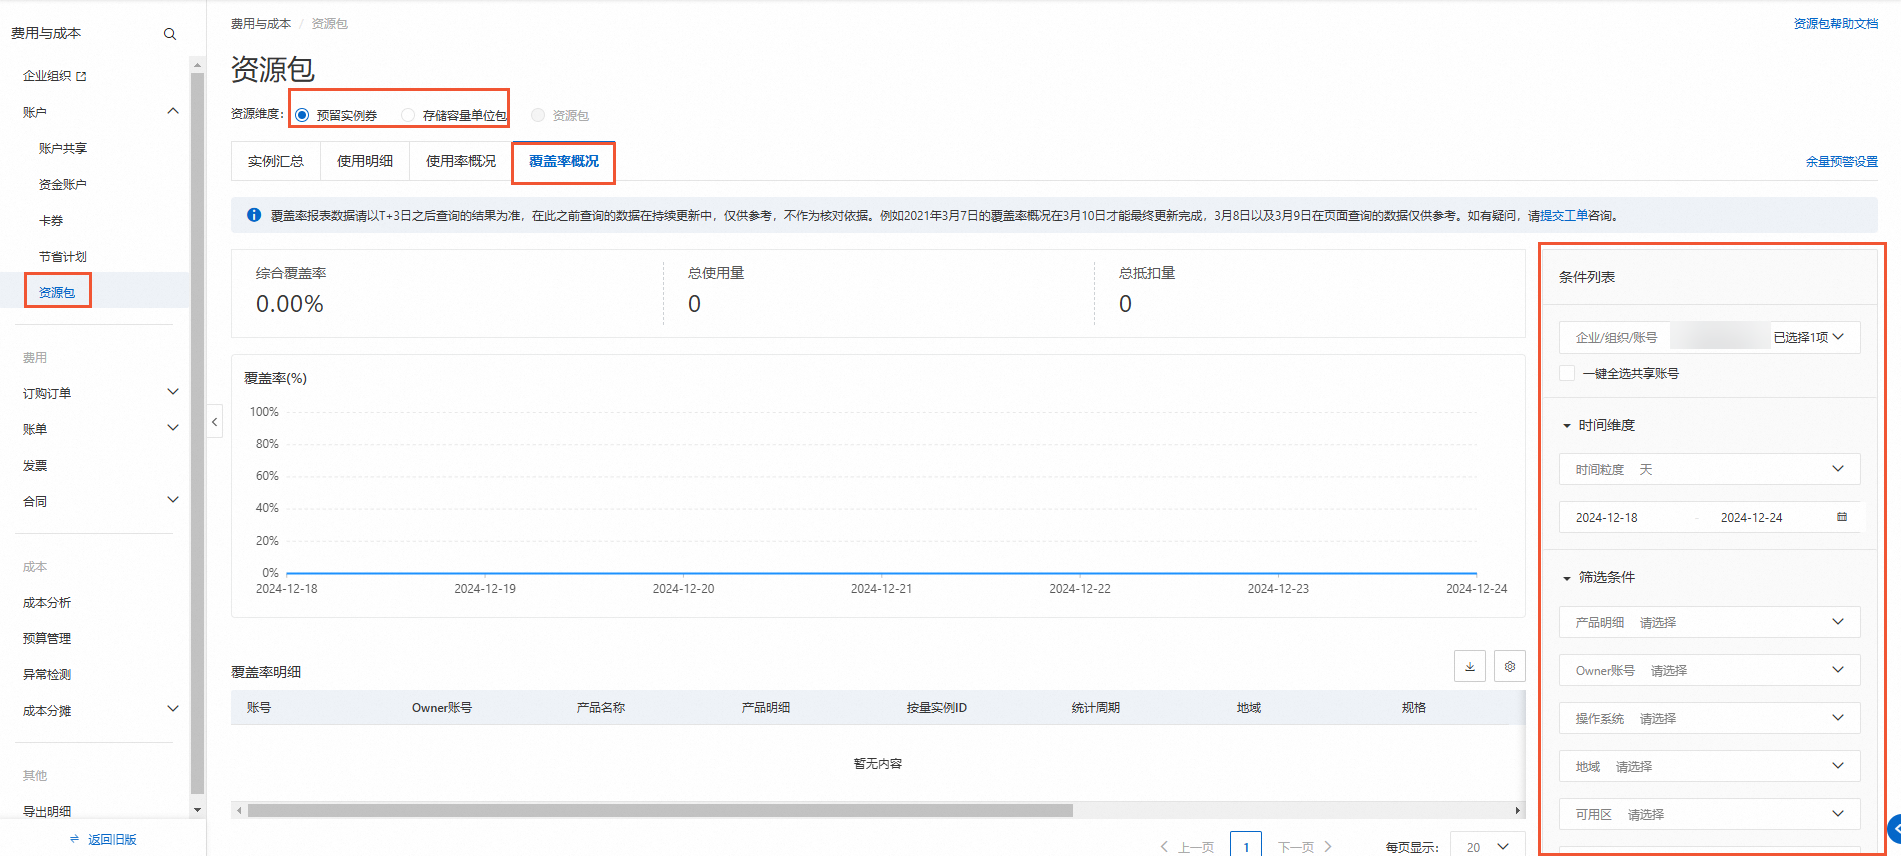Click the external link icon beside 企业组织
Screen dimensions: 1901x856
coord(81,76)
